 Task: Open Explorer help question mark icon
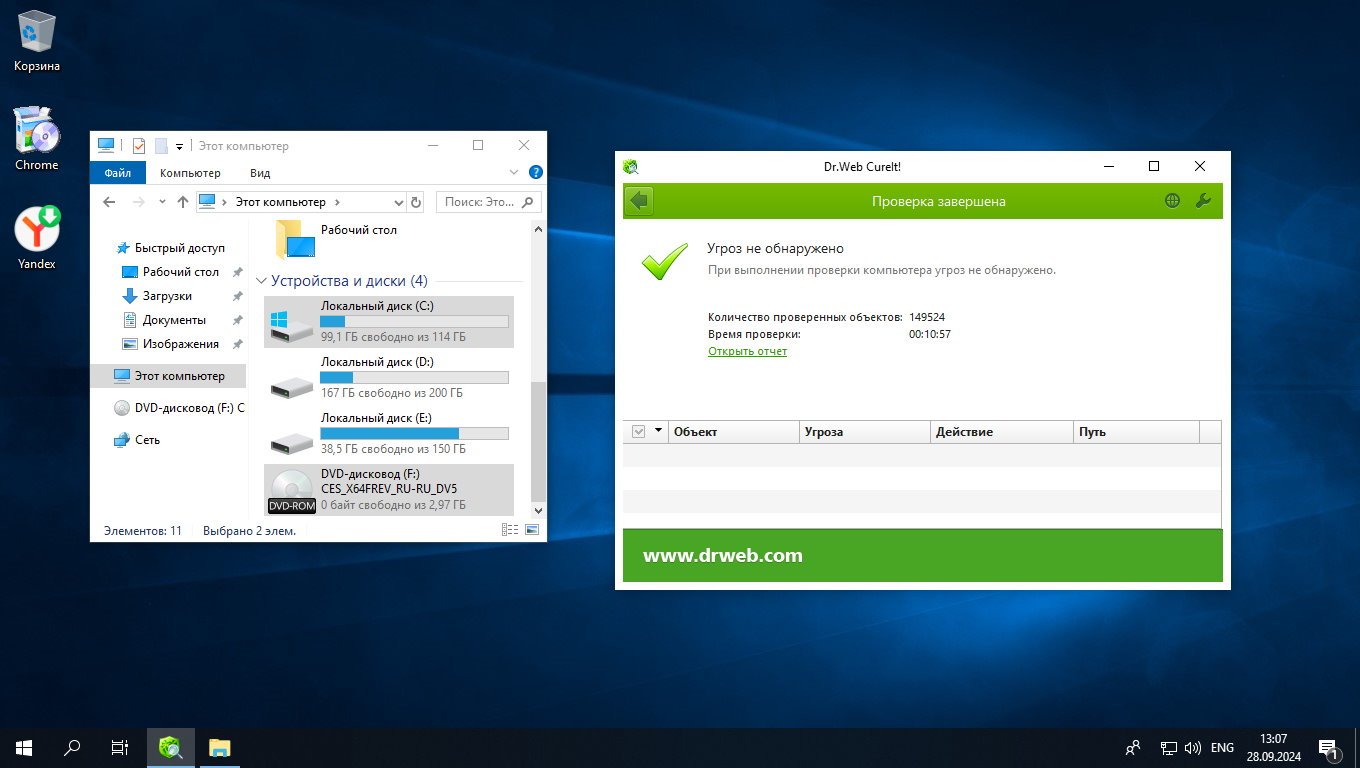[535, 173]
